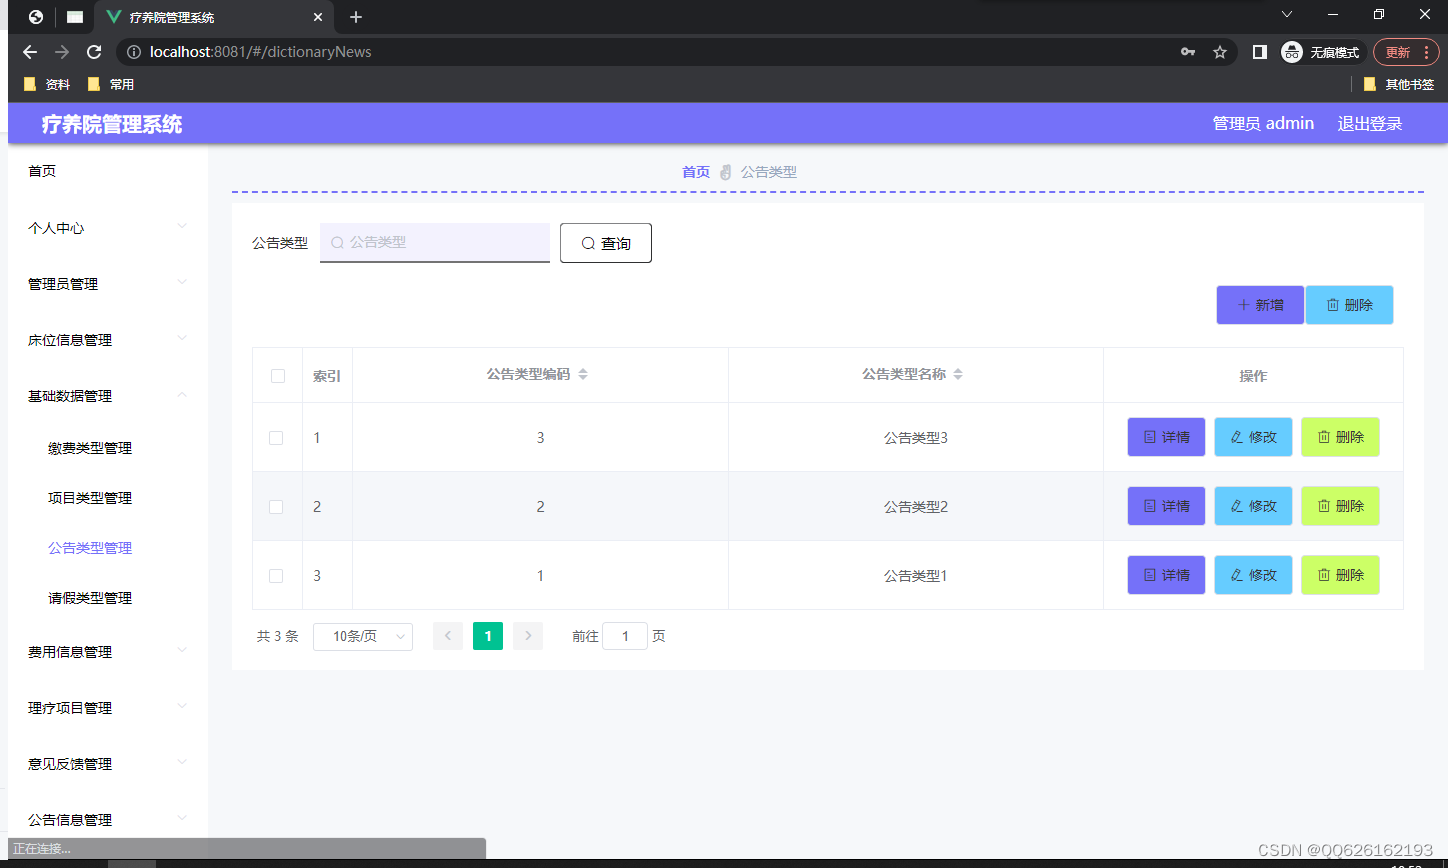Click page number 1 in pagination
1448x868 pixels.
click(x=488, y=636)
